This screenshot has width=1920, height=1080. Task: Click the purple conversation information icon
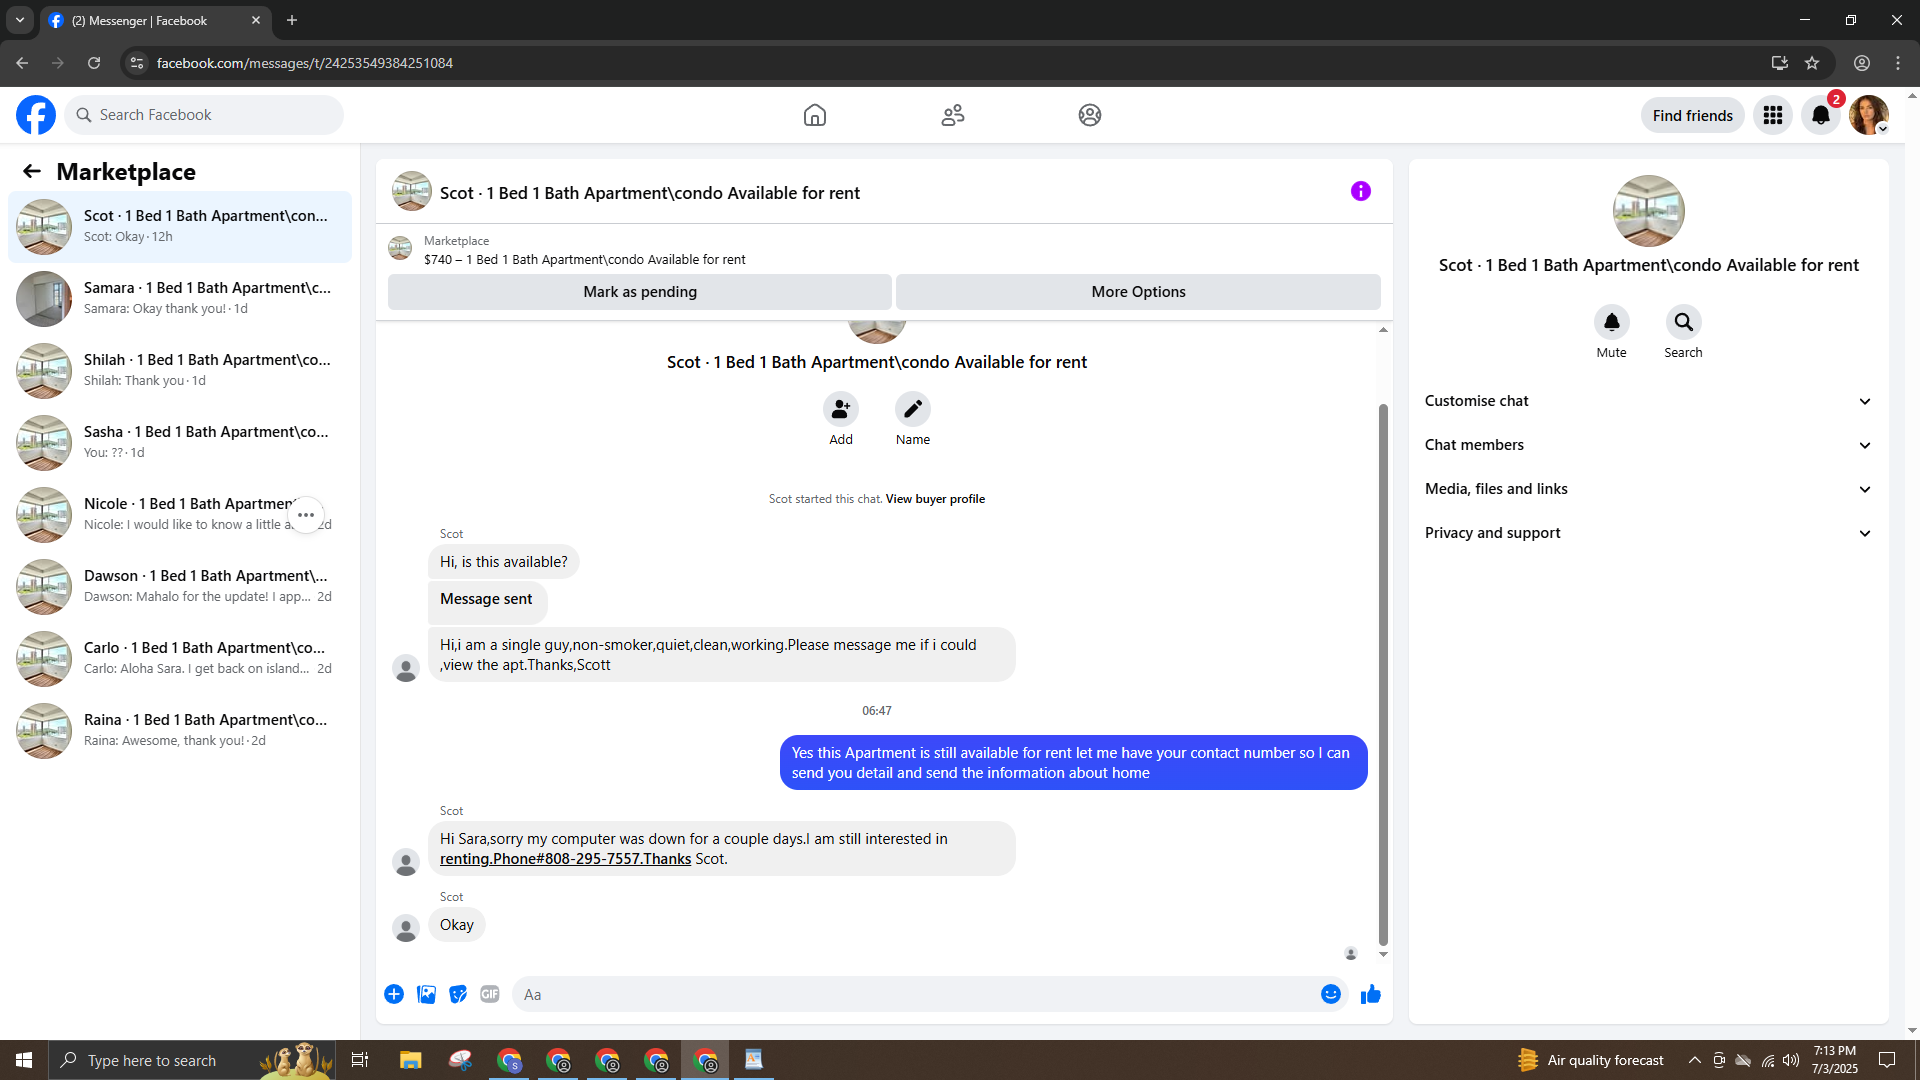point(1360,191)
